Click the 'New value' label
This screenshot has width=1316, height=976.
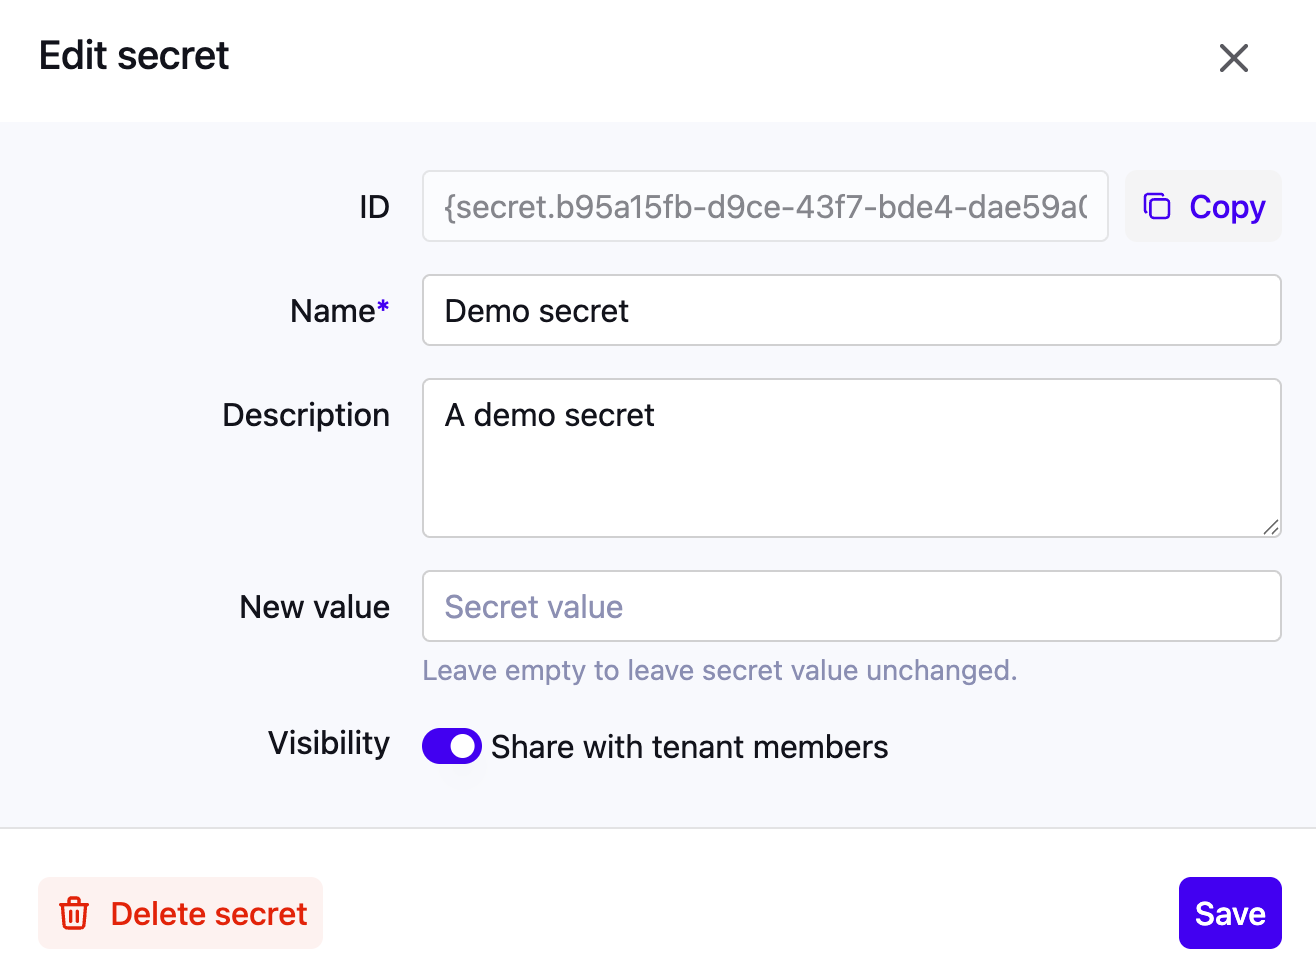click(315, 607)
